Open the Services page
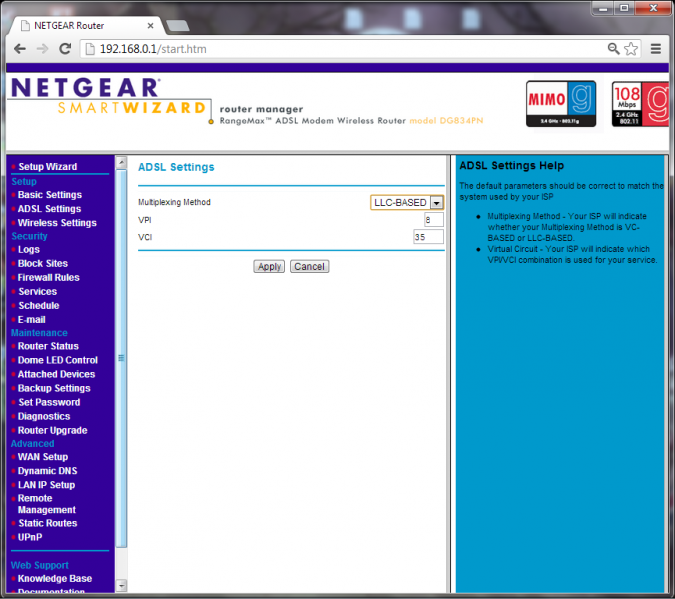 37,292
